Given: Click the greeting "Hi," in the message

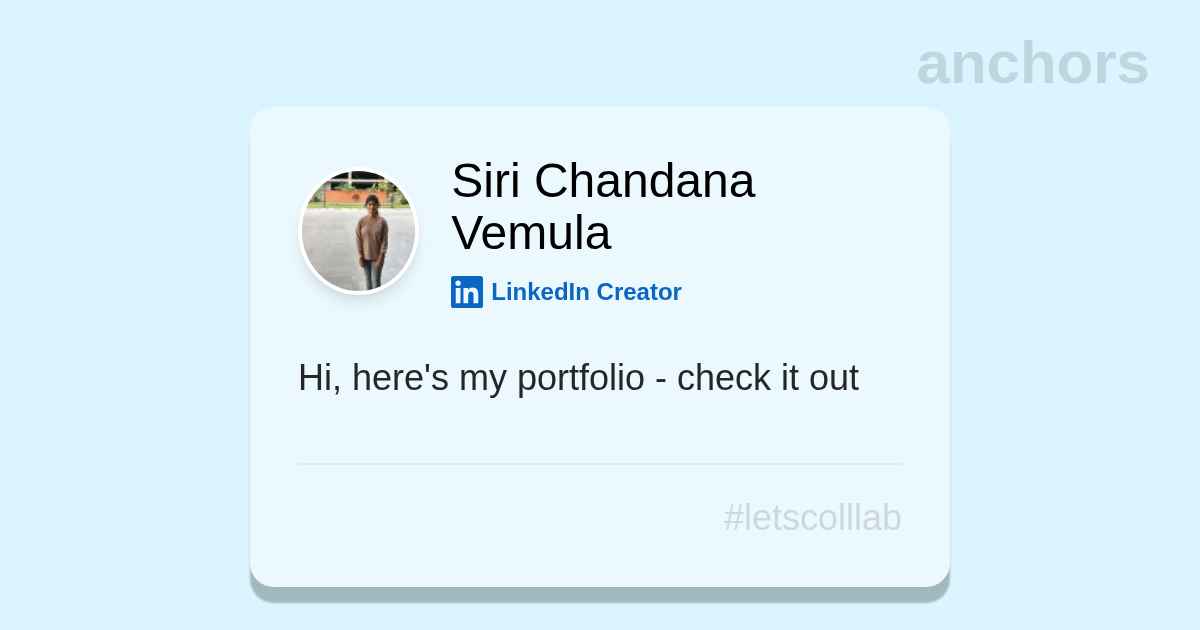Looking at the screenshot, I should pyautogui.click(x=319, y=378).
